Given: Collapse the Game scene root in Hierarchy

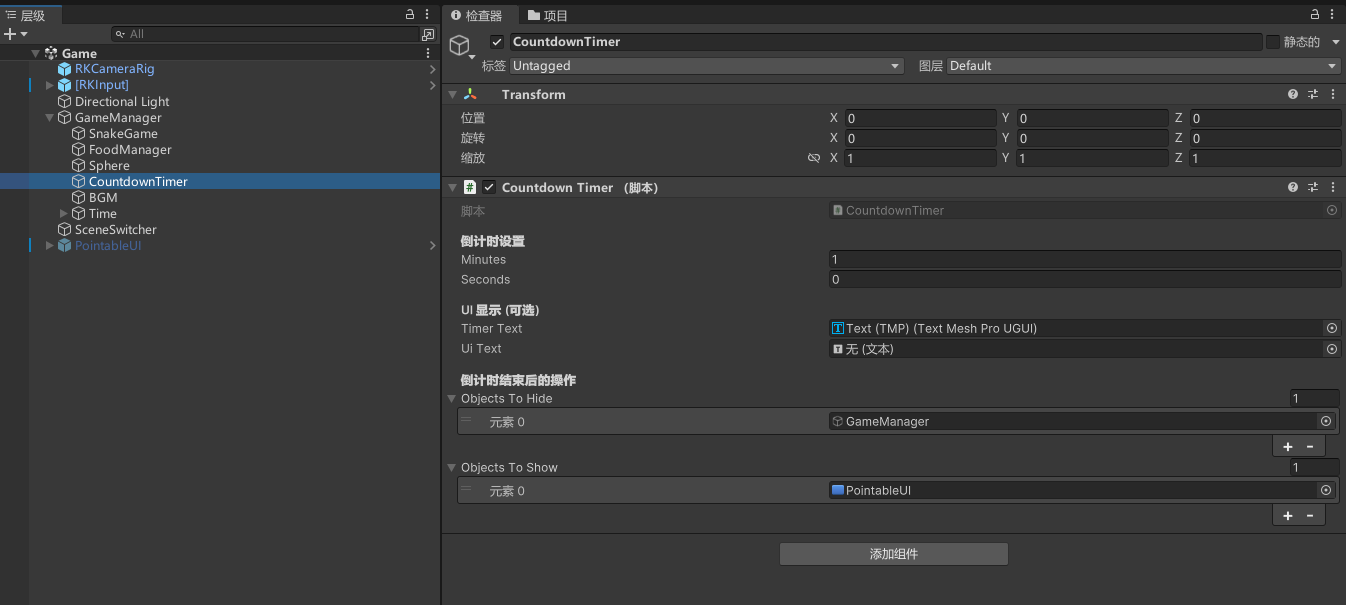Looking at the screenshot, I should pyautogui.click(x=36, y=53).
